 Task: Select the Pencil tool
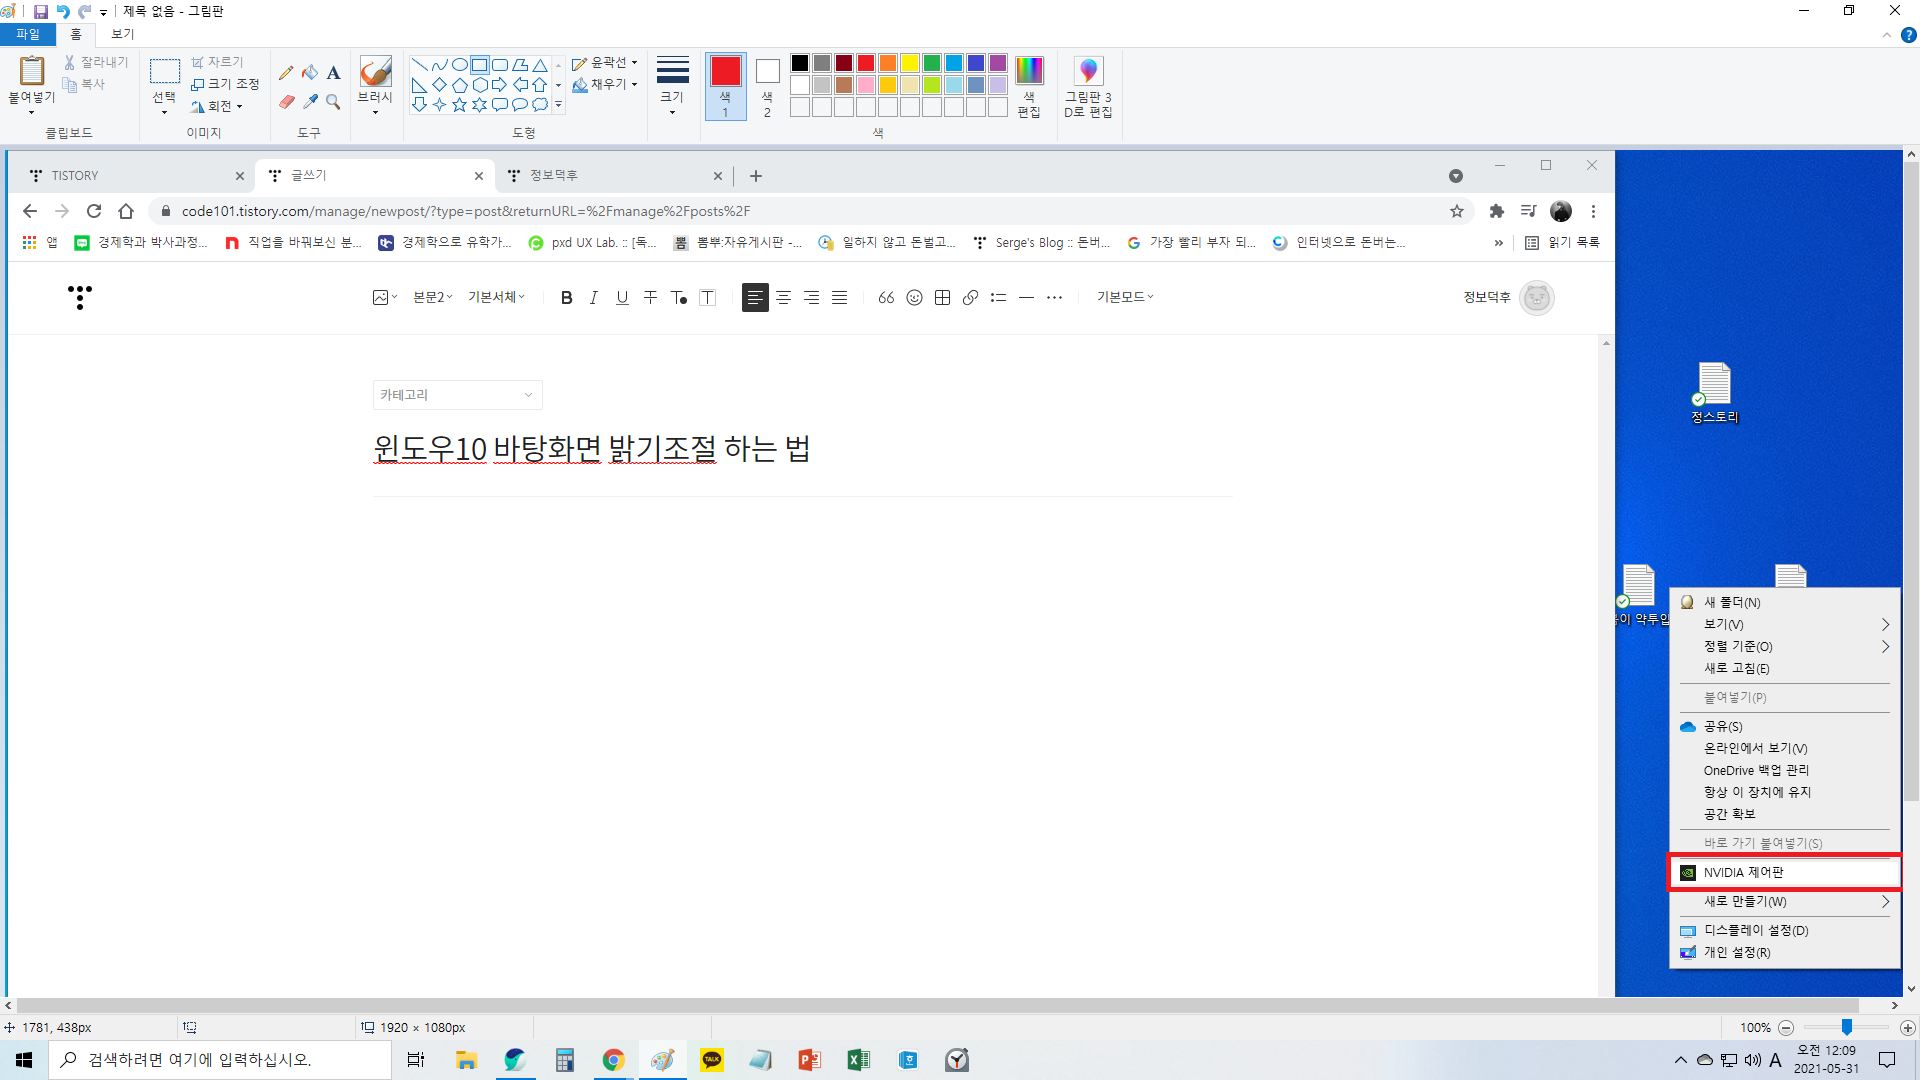pyautogui.click(x=286, y=72)
